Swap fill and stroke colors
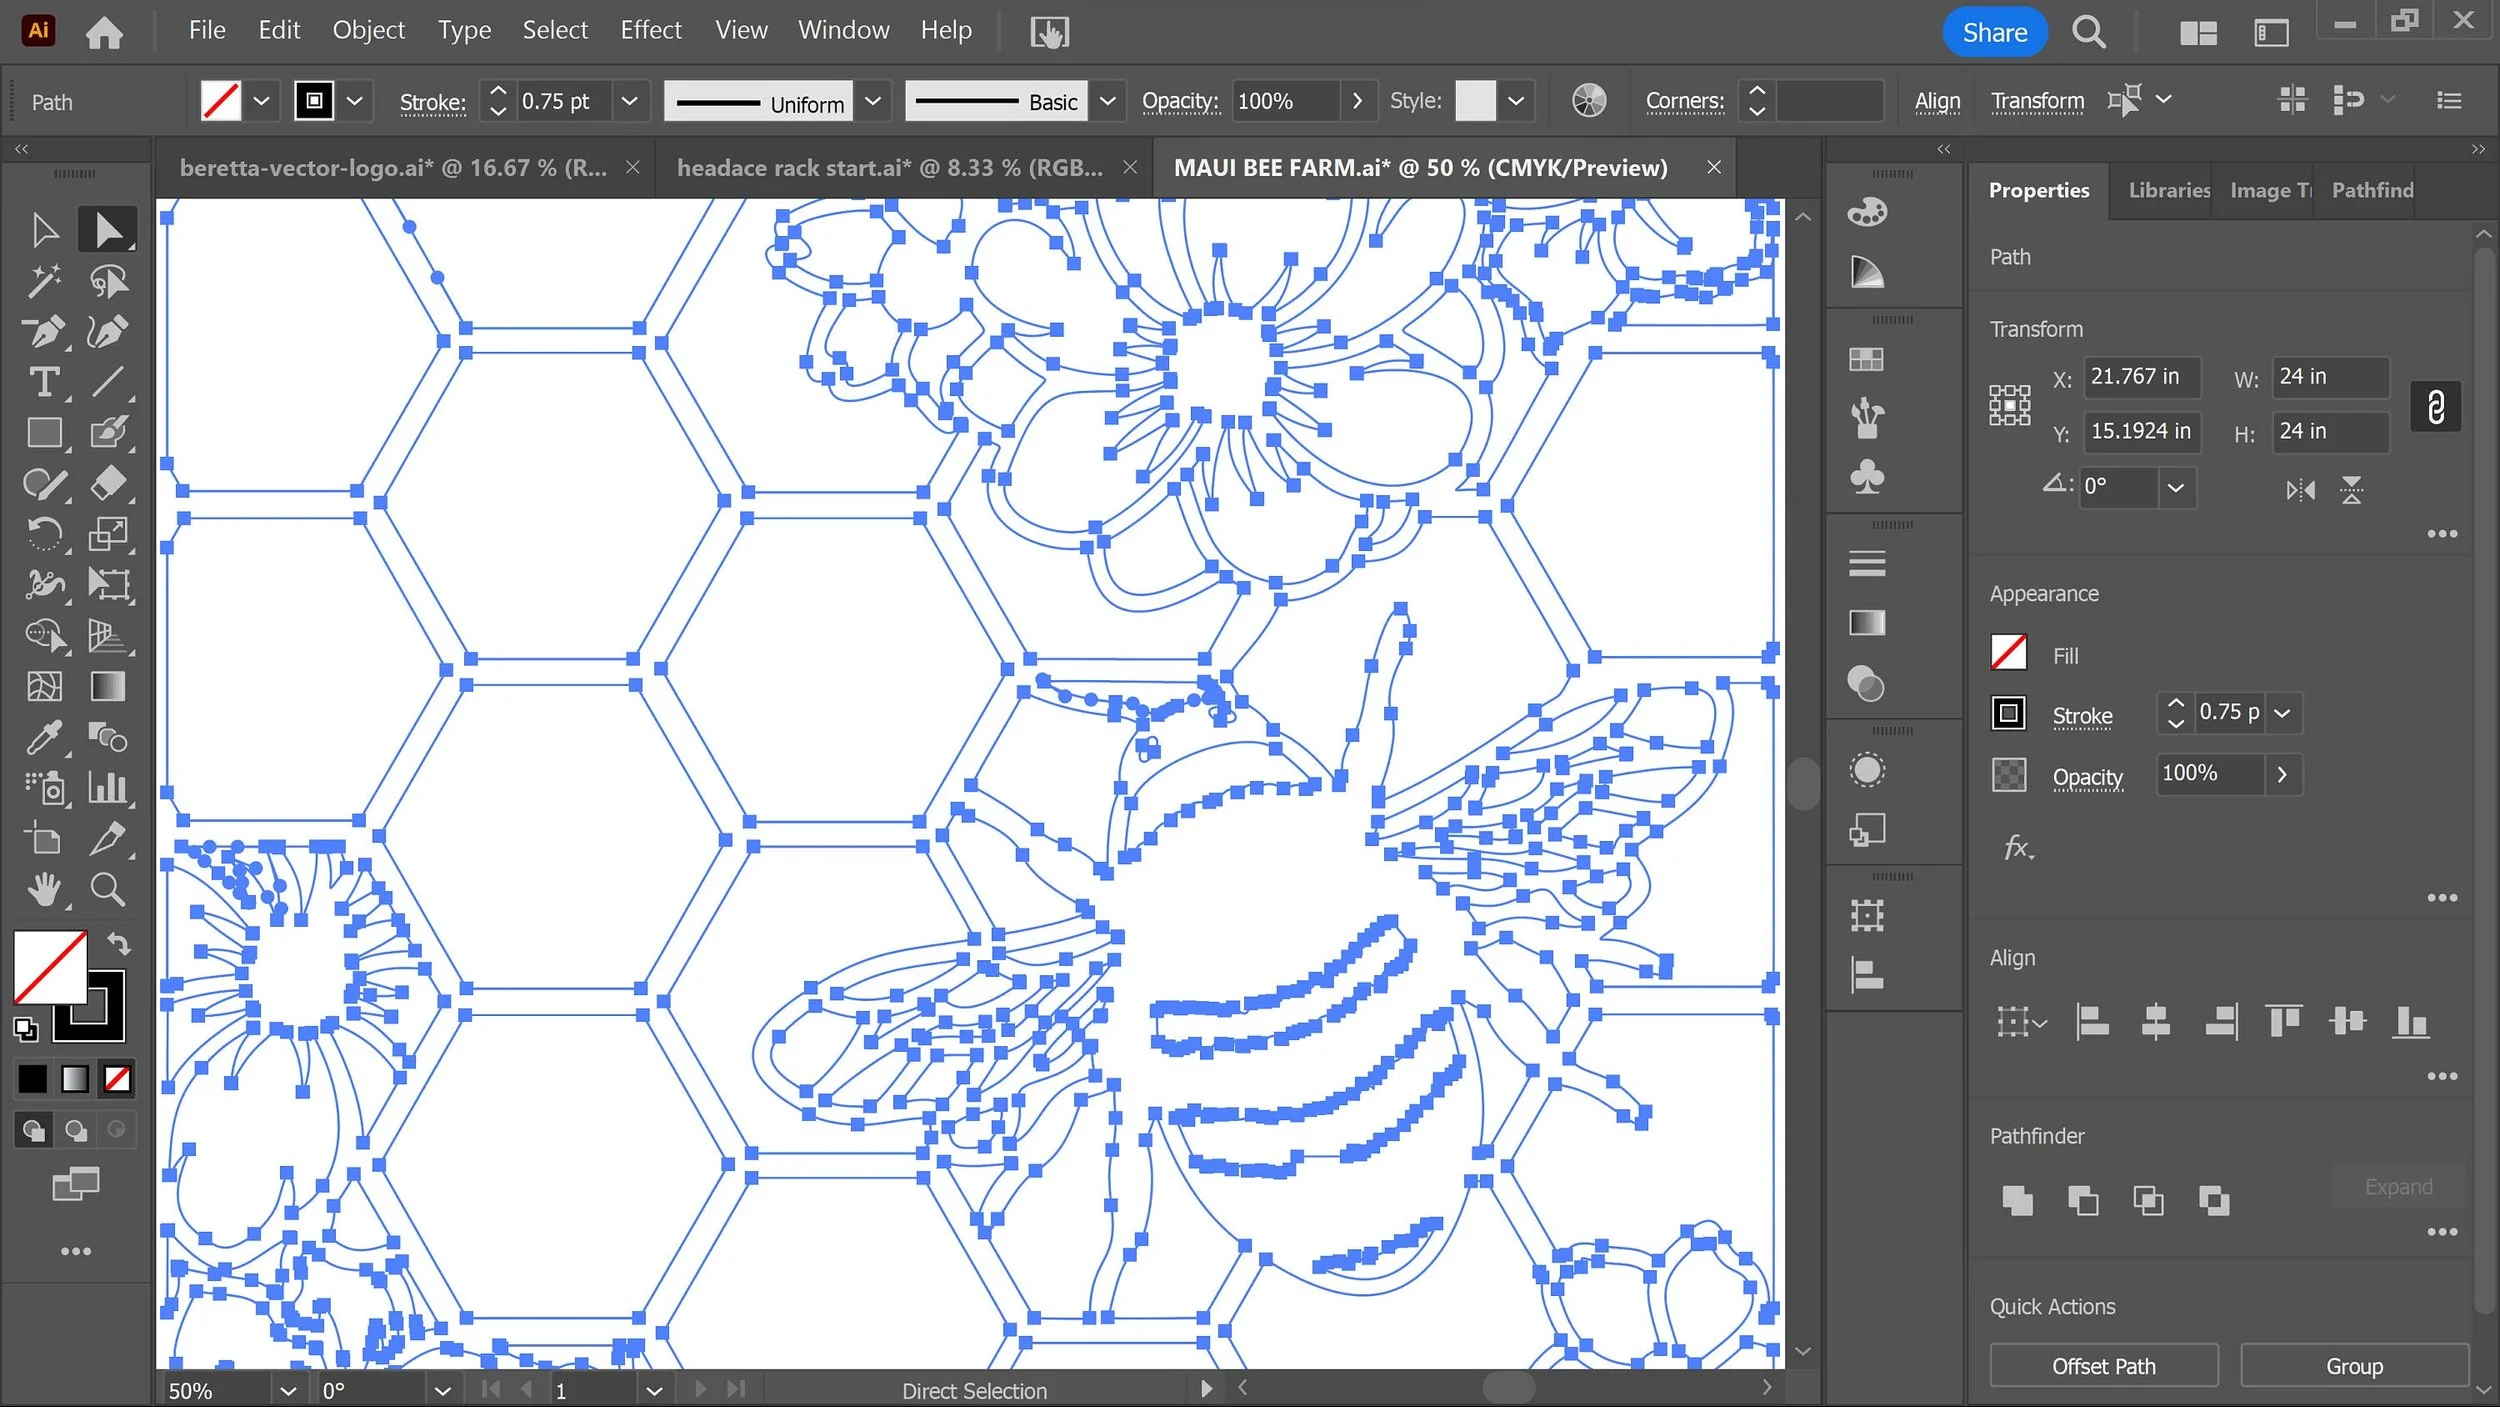 click(x=119, y=943)
